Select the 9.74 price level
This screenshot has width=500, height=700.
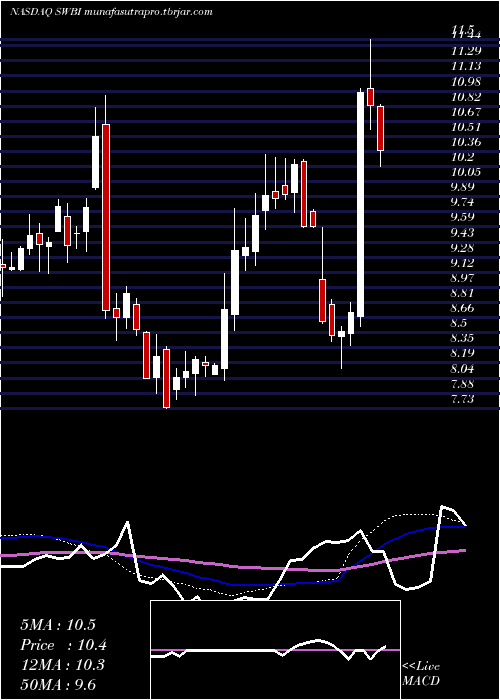(462, 203)
